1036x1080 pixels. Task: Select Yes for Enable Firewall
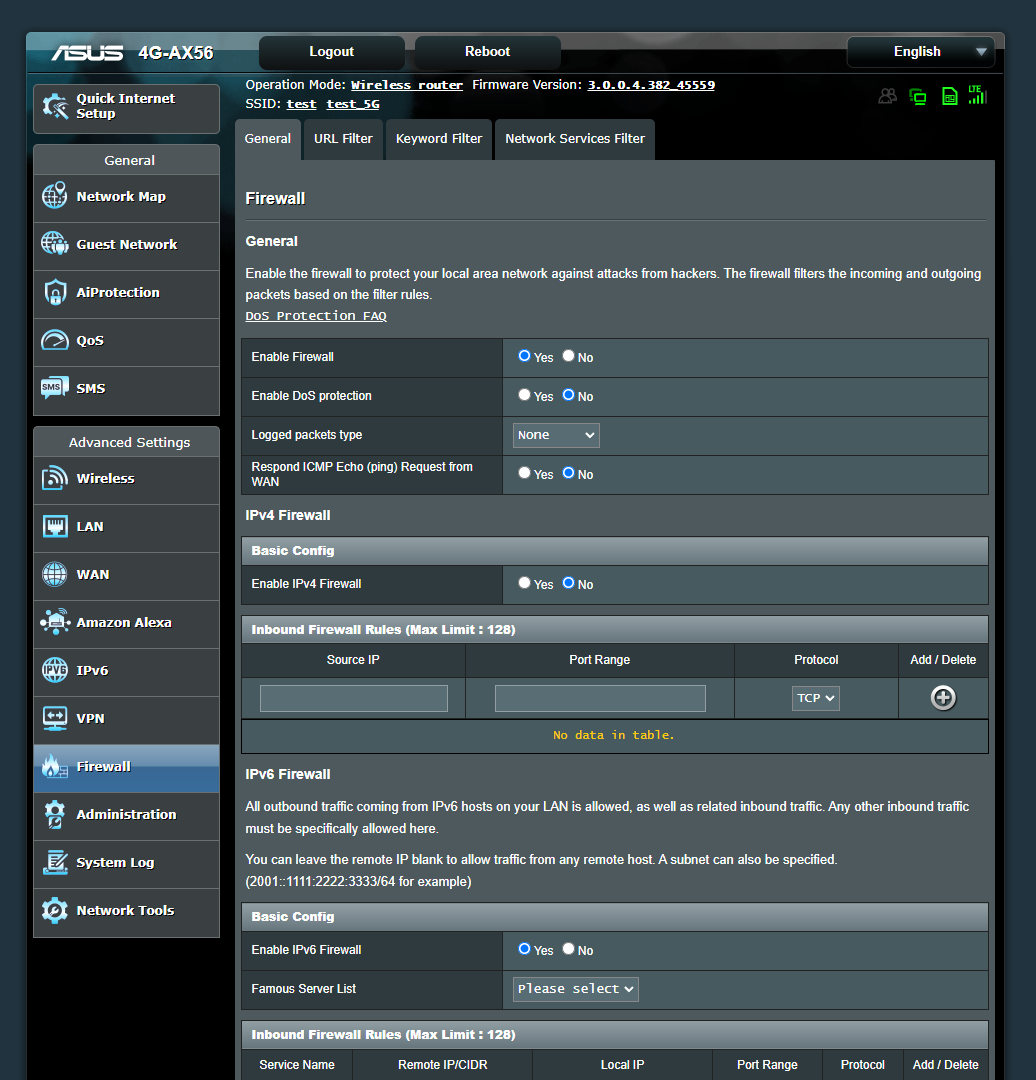pyautogui.click(x=524, y=355)
